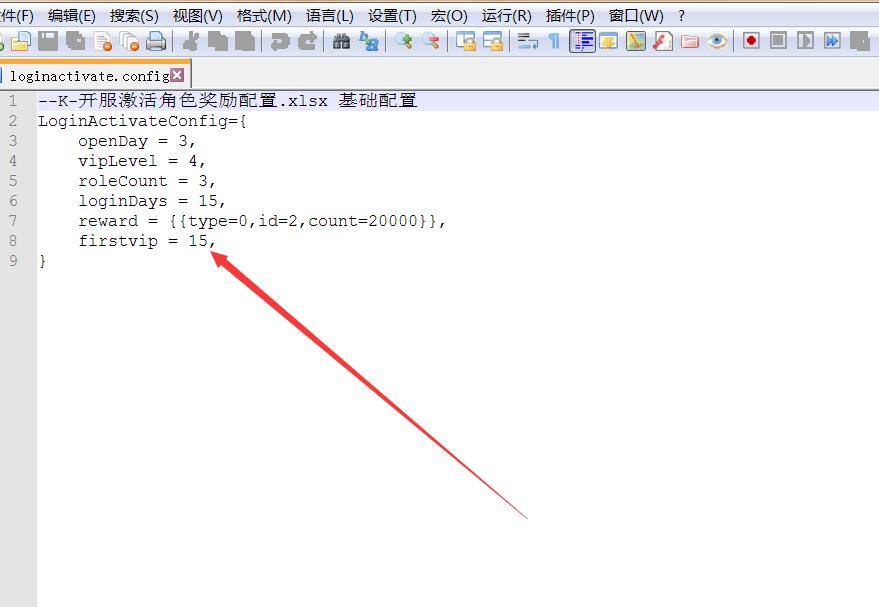Image resolution: width=879 pixels, height=607 pixels.
Task: Click the closing brace on line 9
Action: coord(43,261)
